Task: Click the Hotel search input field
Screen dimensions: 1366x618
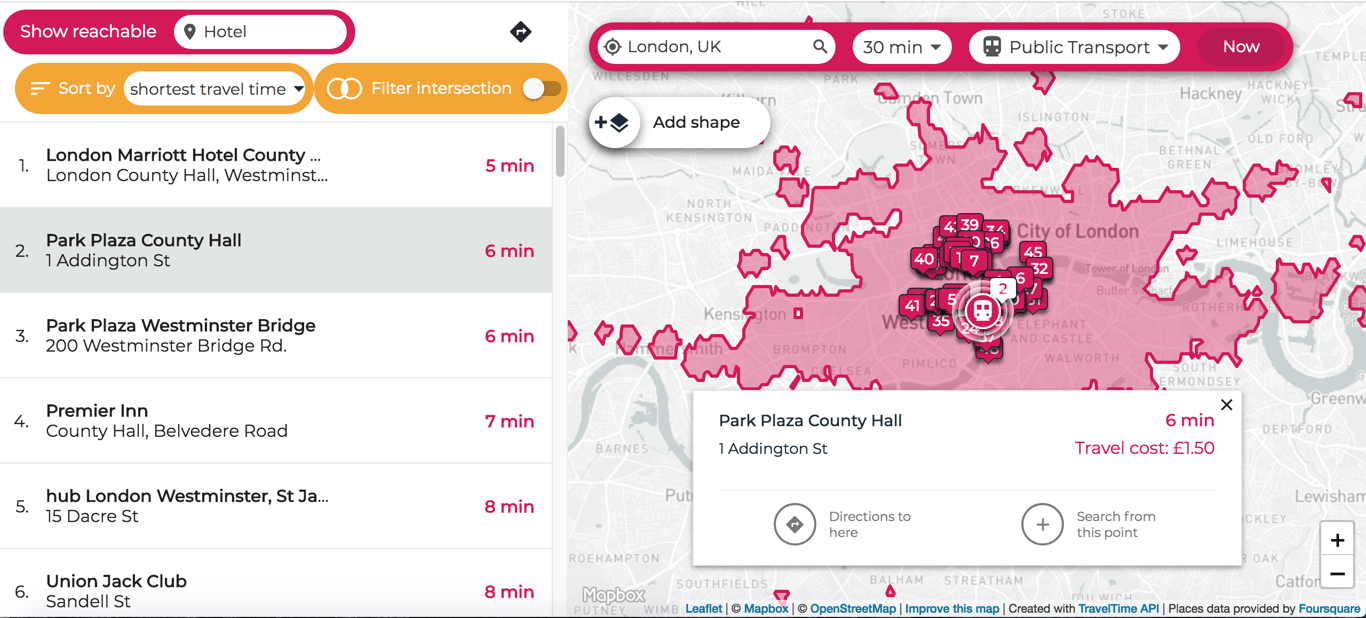Action: 261,32
